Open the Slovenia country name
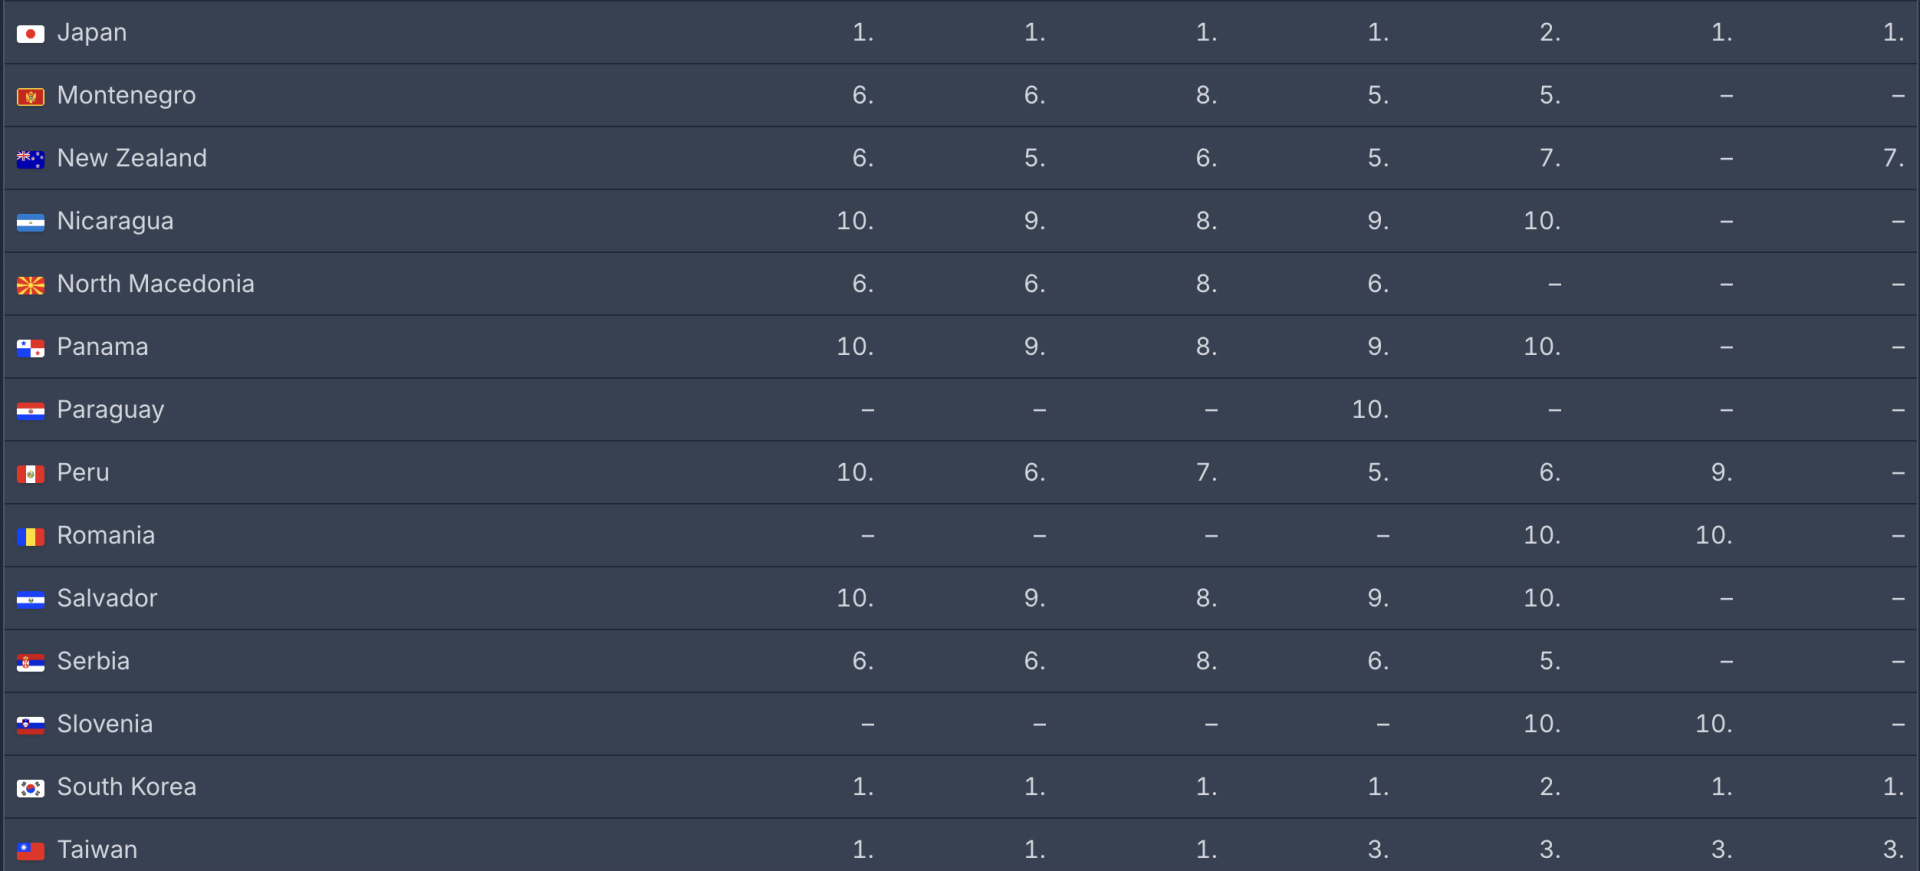The image size is (1920, 871). click(105, 724)
